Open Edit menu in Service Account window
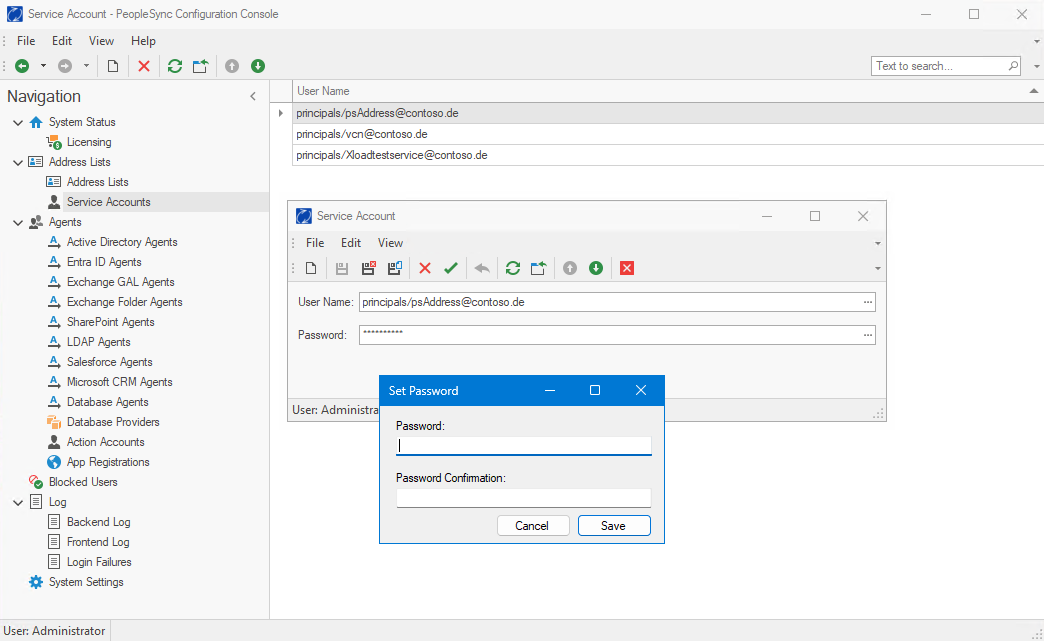Screen dimensions: 1044x641 351,243
